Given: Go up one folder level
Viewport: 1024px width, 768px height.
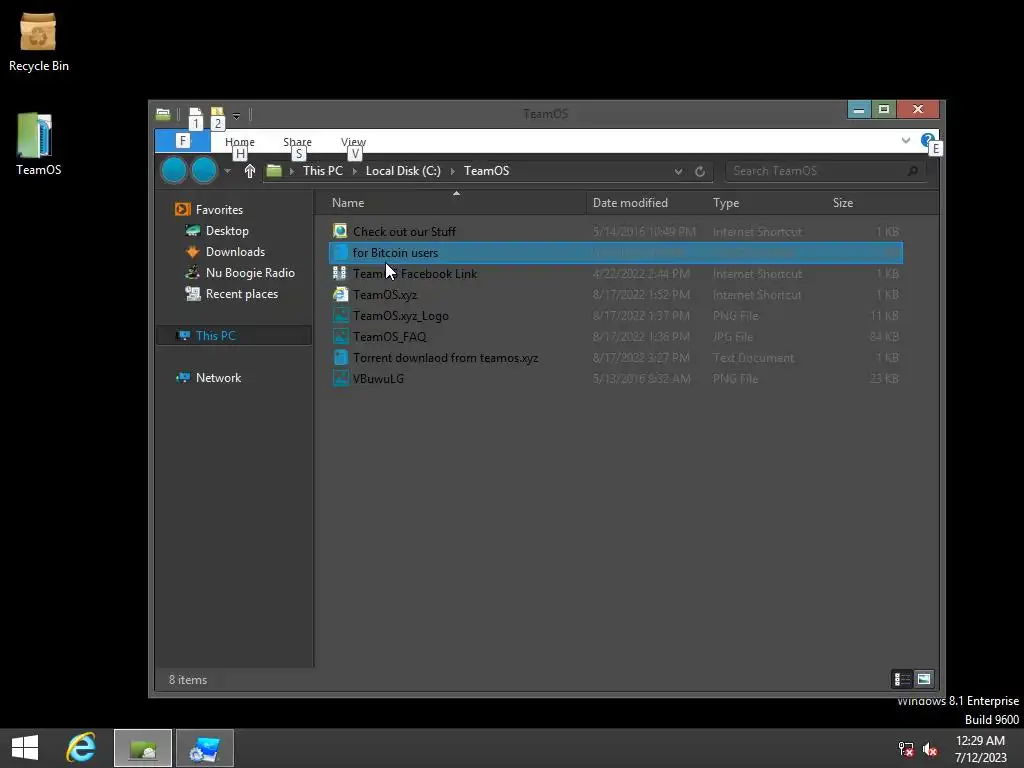Looking at the screenshot, I should pyautogui.click(x=249, y=171).
